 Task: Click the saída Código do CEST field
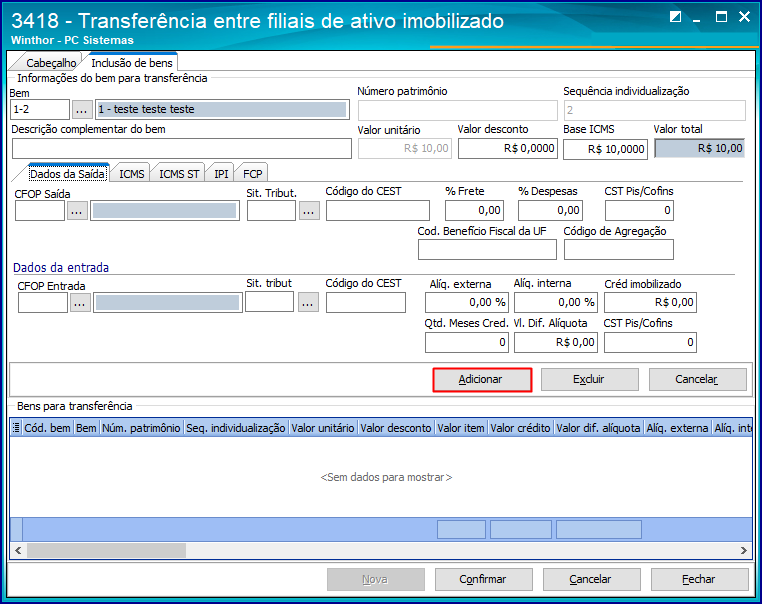(x=378, y=210)
